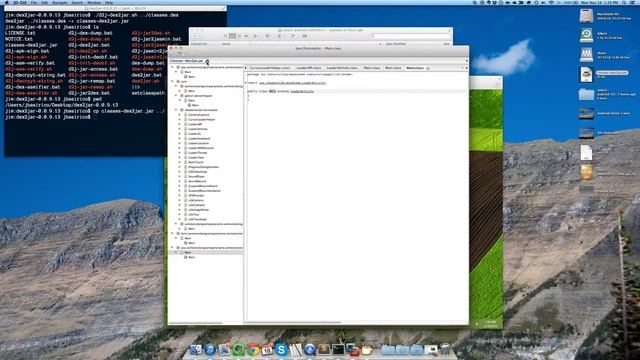The width and height of the screenshot is (640, 360).
Task: Select LoaderLocation class in tree
Action: pyautogui.click(x=199, y=143)
